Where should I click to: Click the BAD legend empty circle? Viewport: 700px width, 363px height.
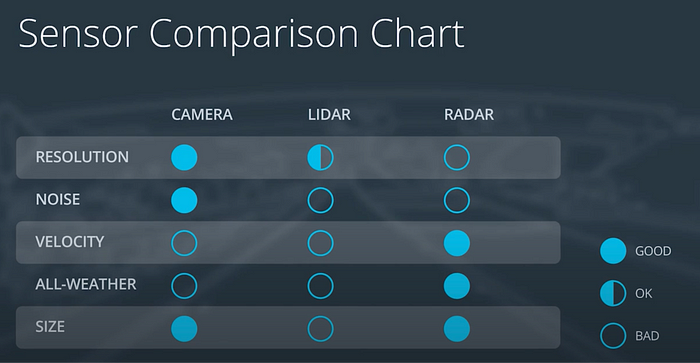click(613, 335)
